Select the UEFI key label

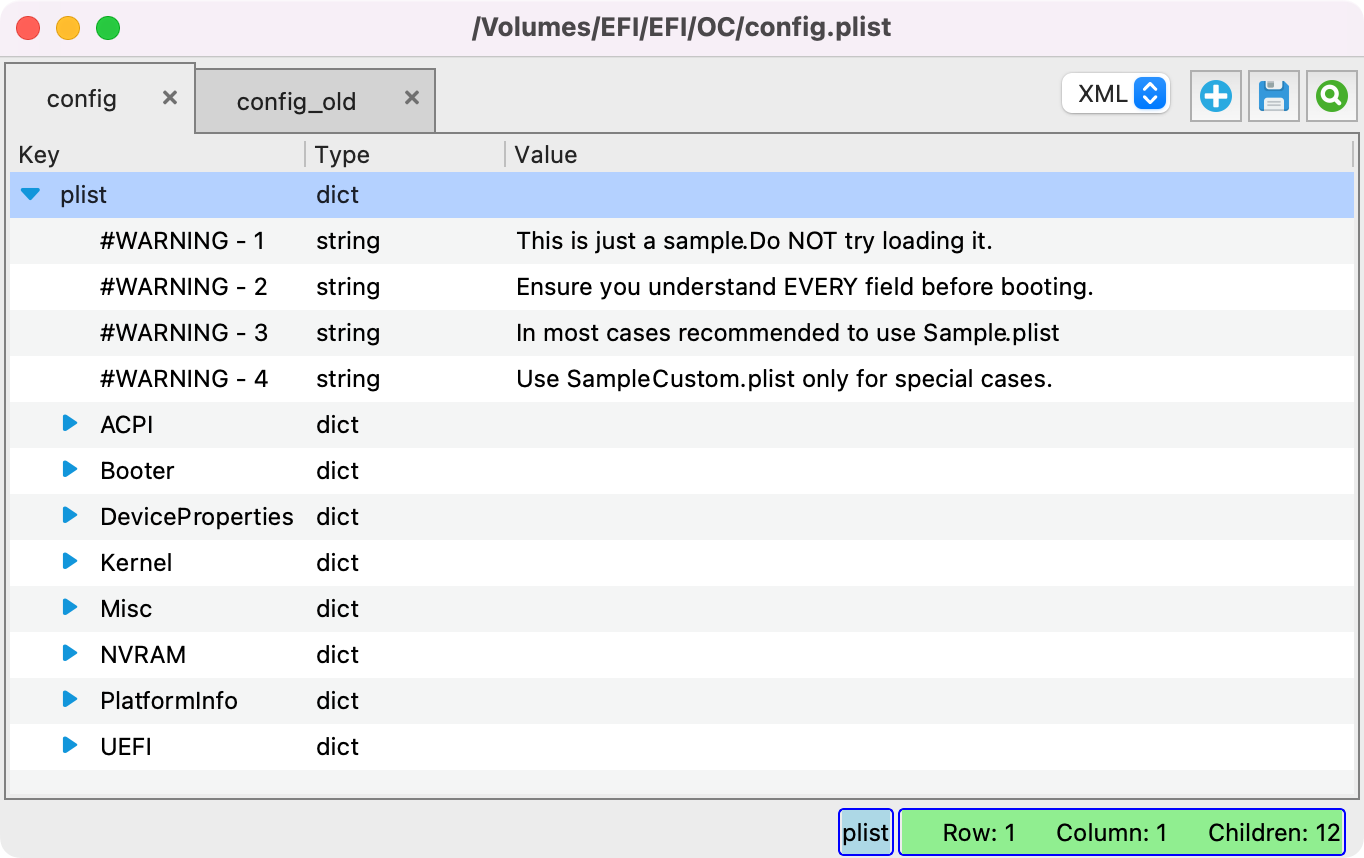pos(126,747)
